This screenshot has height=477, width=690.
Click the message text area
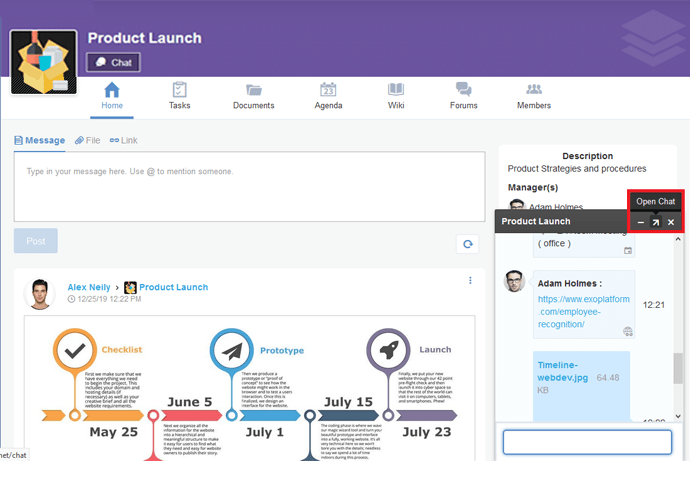[x=250, y=186]
